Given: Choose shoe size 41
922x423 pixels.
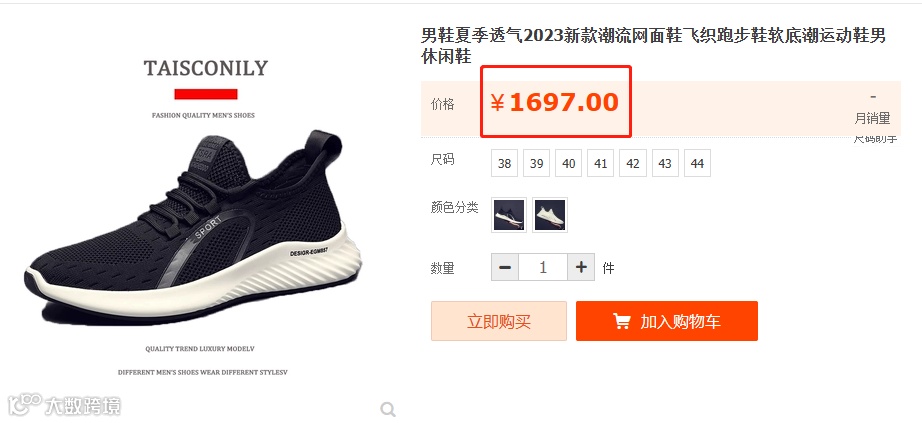Looking at the screenshot, I should (600, 163).
